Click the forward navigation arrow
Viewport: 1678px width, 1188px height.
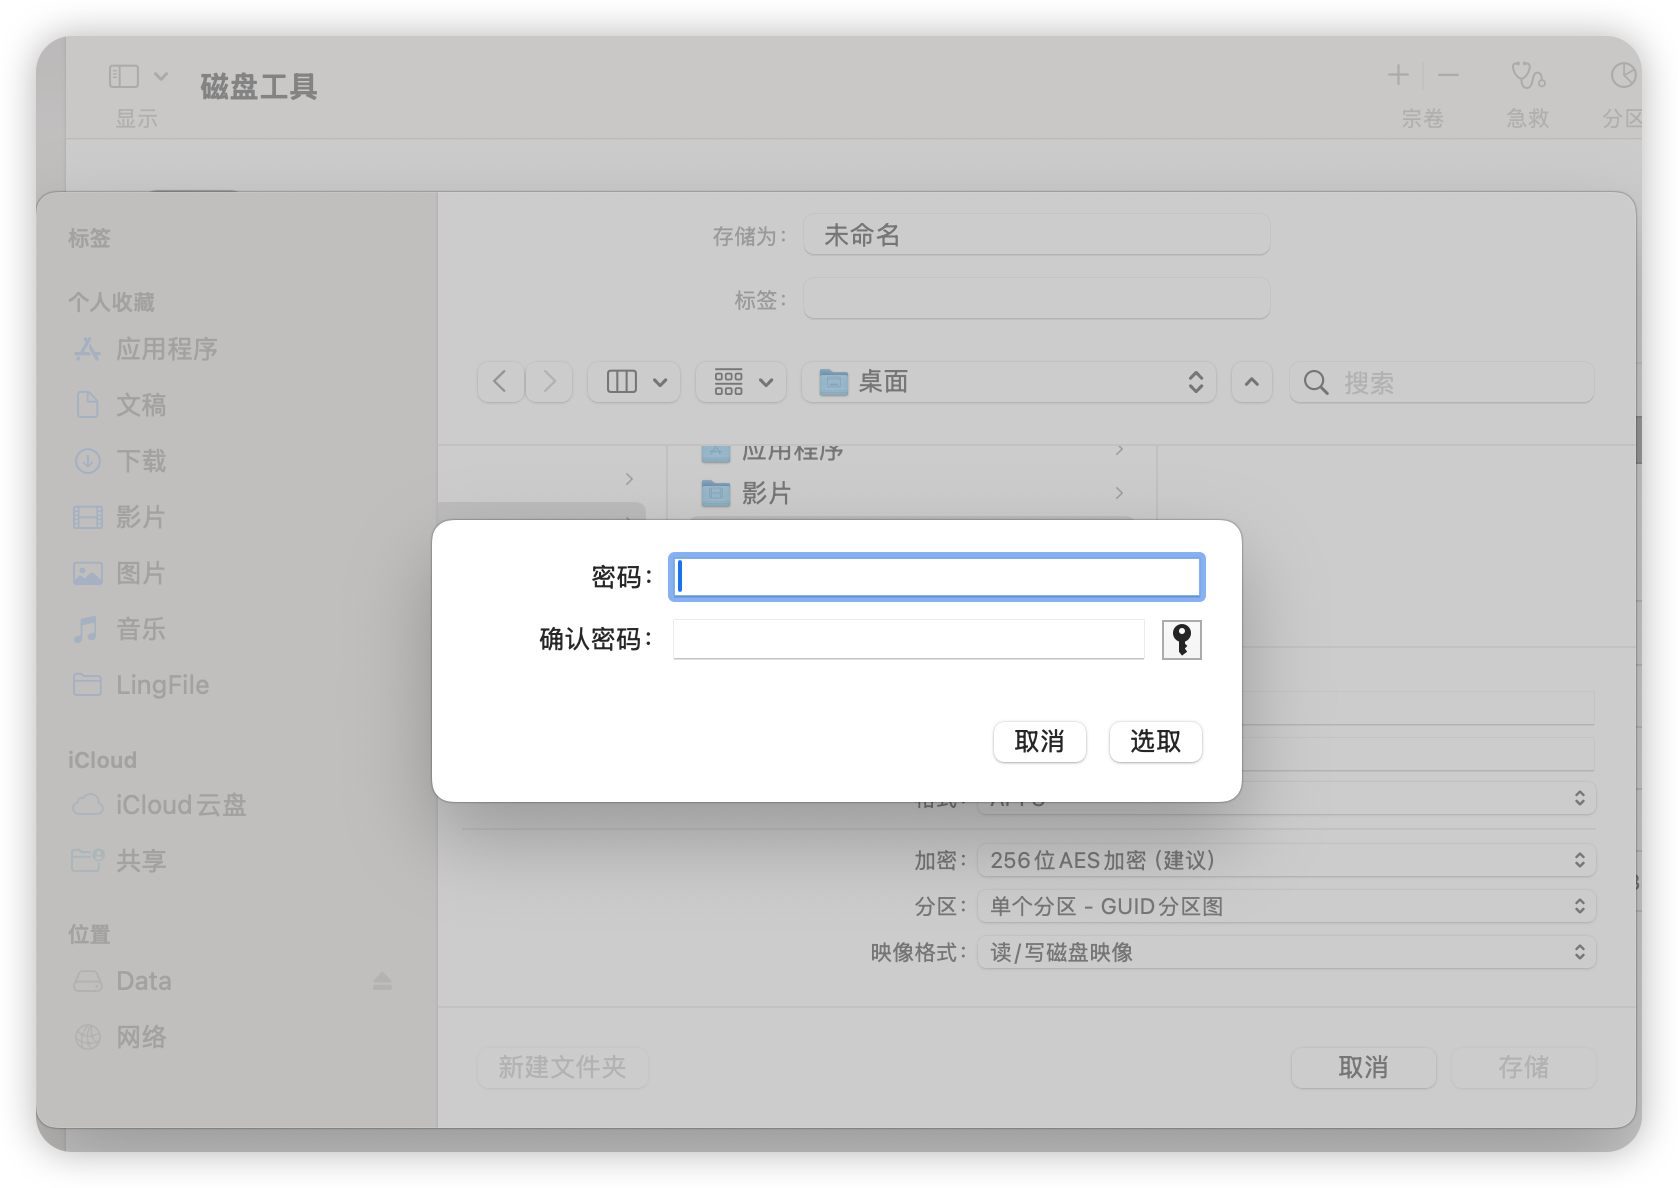tap(549, 382)
